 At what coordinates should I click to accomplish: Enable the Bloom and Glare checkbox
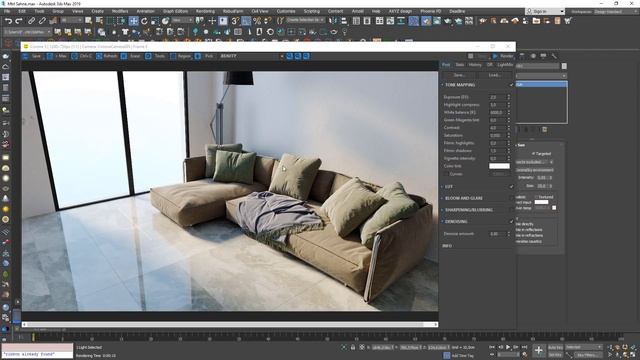click(511, 198)
